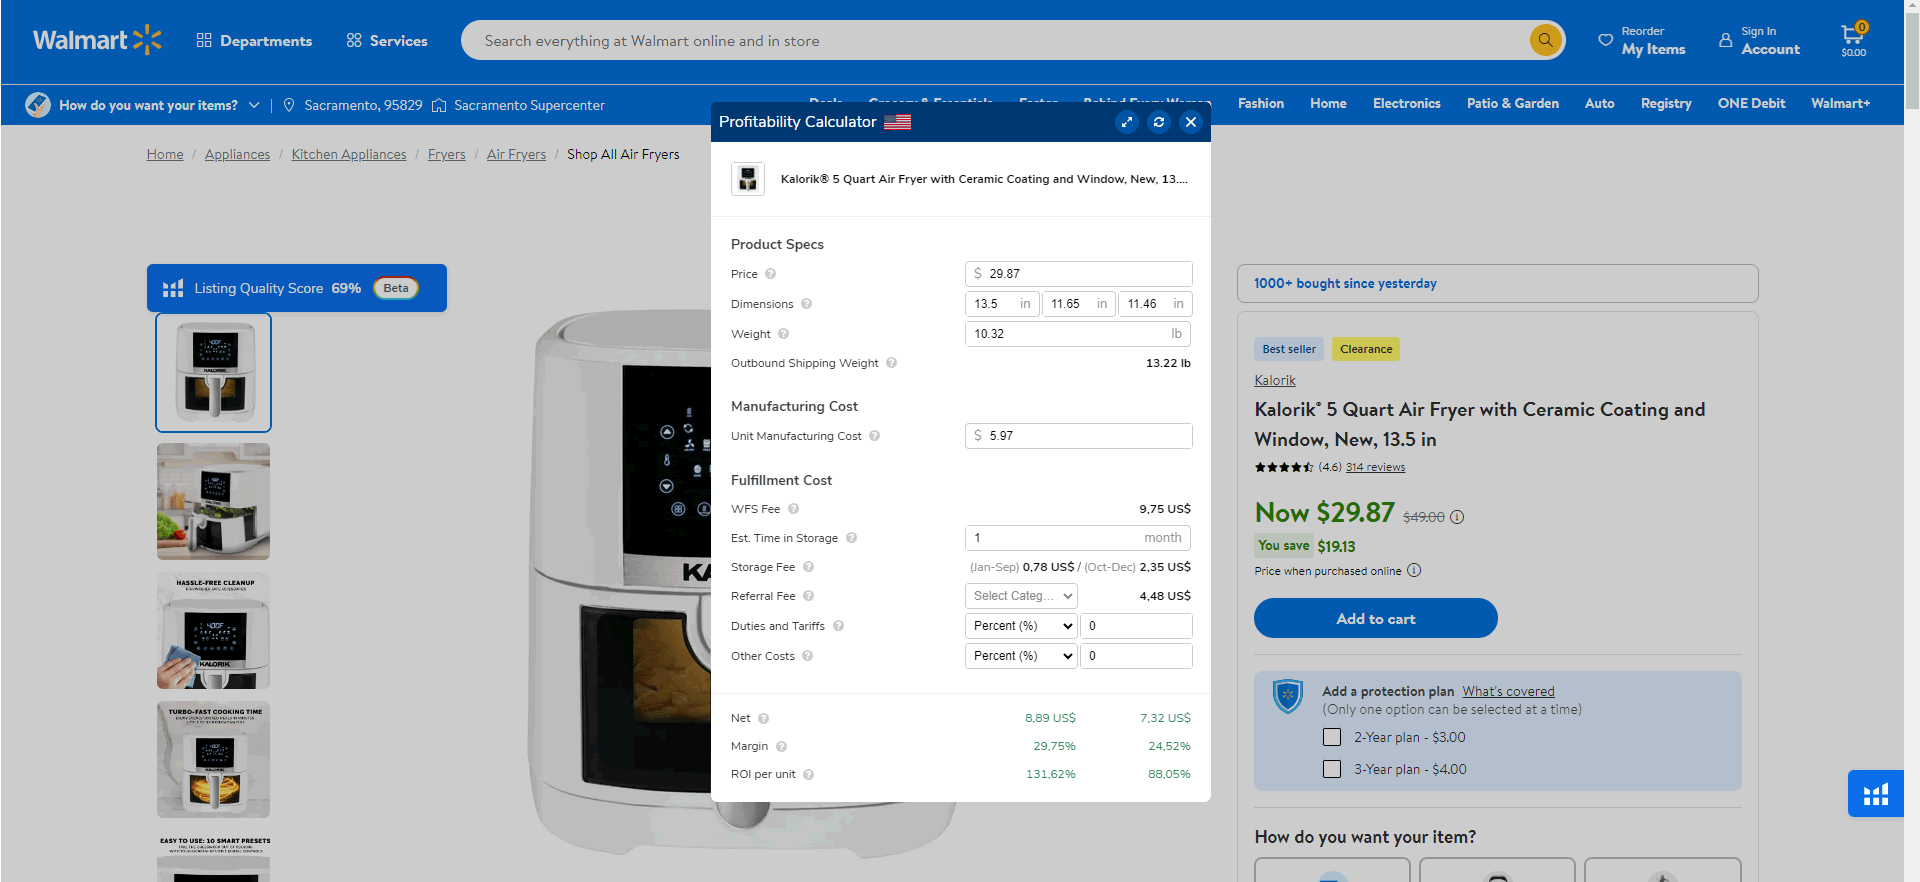Click Unit Manufacturing Cost help icon

874,436
